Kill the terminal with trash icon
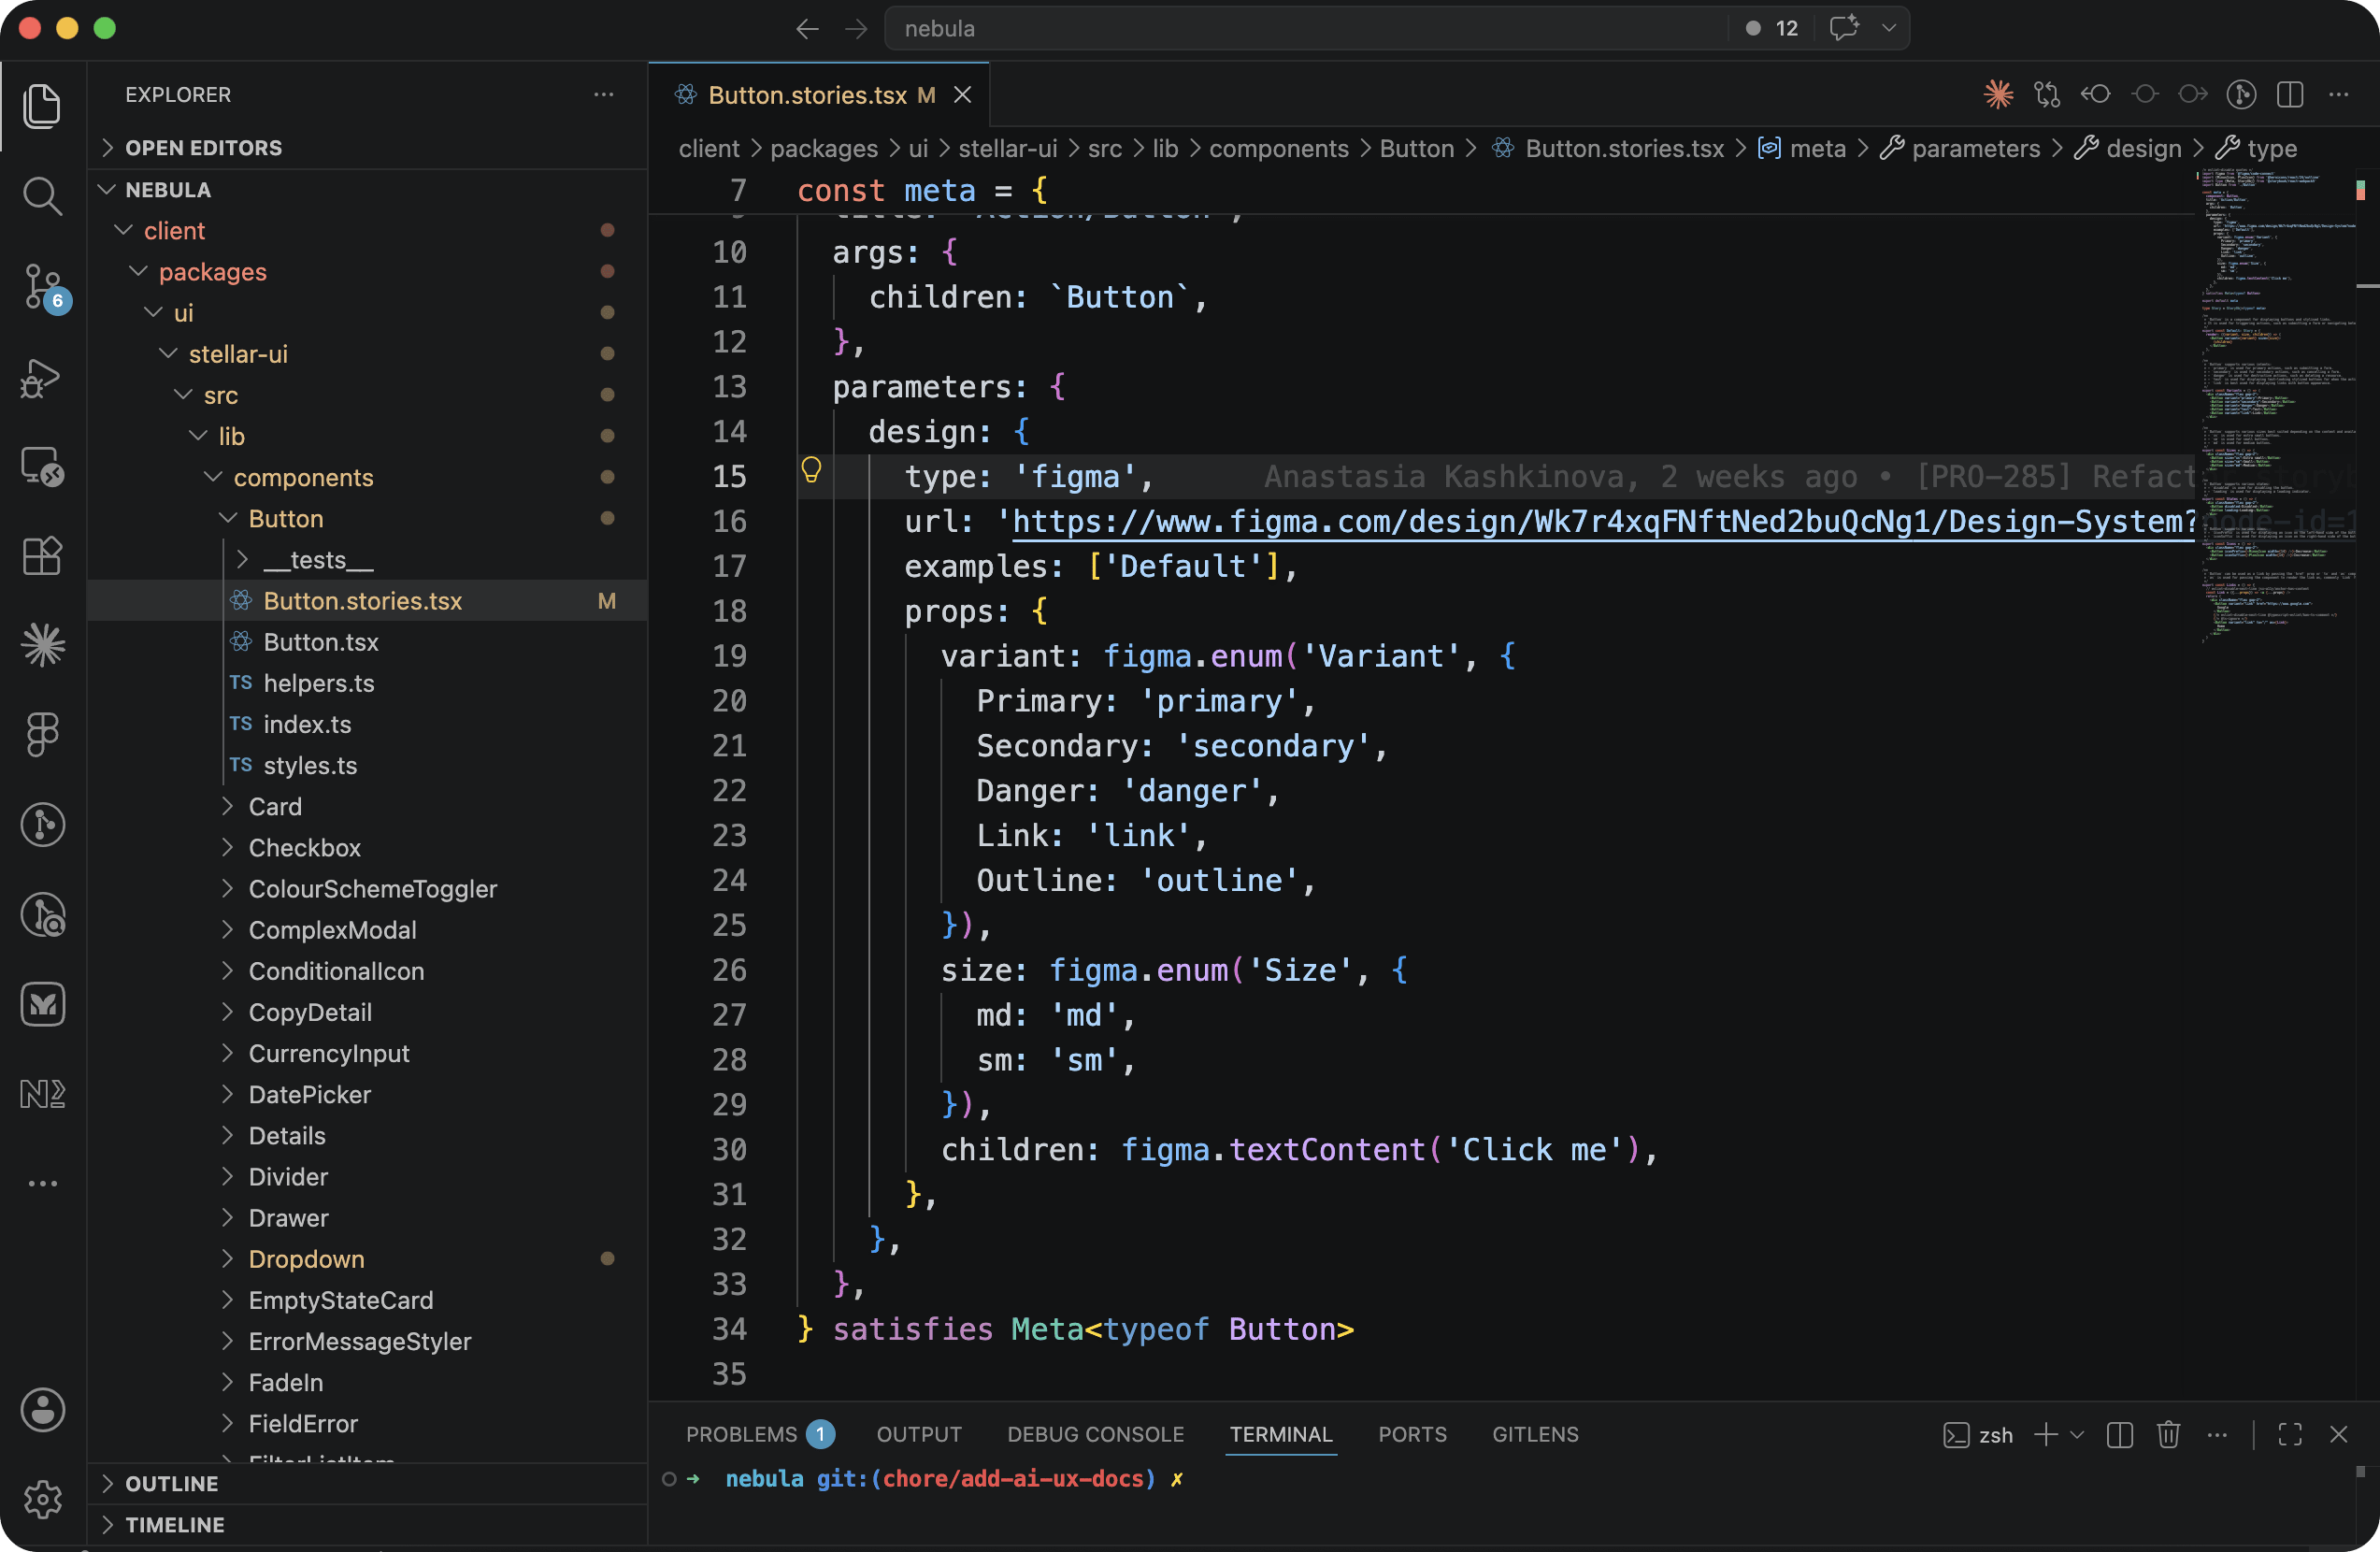2380x1552 pixels. [x=2168, y=1434]
